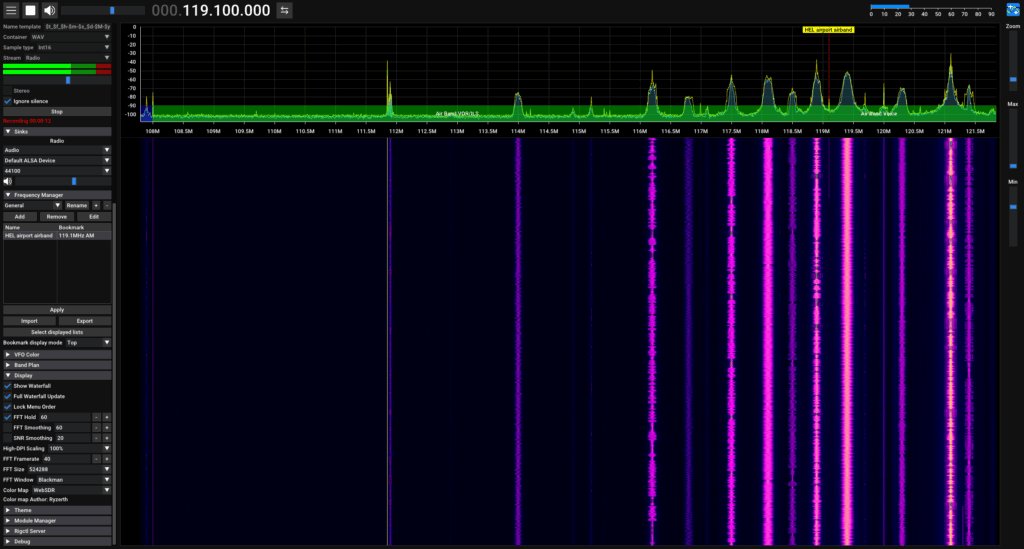This screenshot has height=549, width=1024.
Task: Disable the FFT Hold checkbox
Action: pyautogui.click(x=8, y=418)
